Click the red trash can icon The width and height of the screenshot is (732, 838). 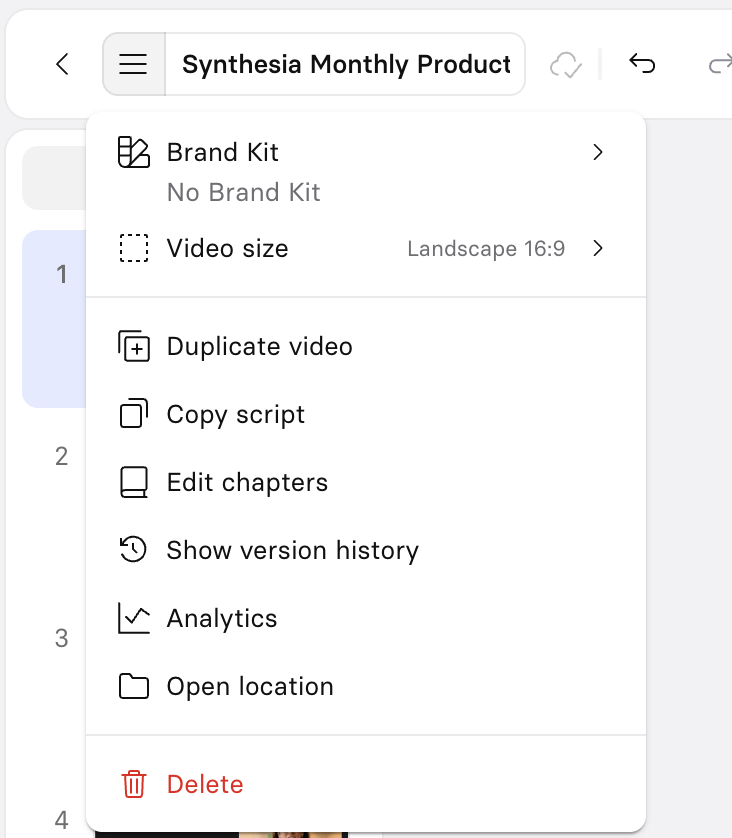pyautogui.click(x=134, y=784)
